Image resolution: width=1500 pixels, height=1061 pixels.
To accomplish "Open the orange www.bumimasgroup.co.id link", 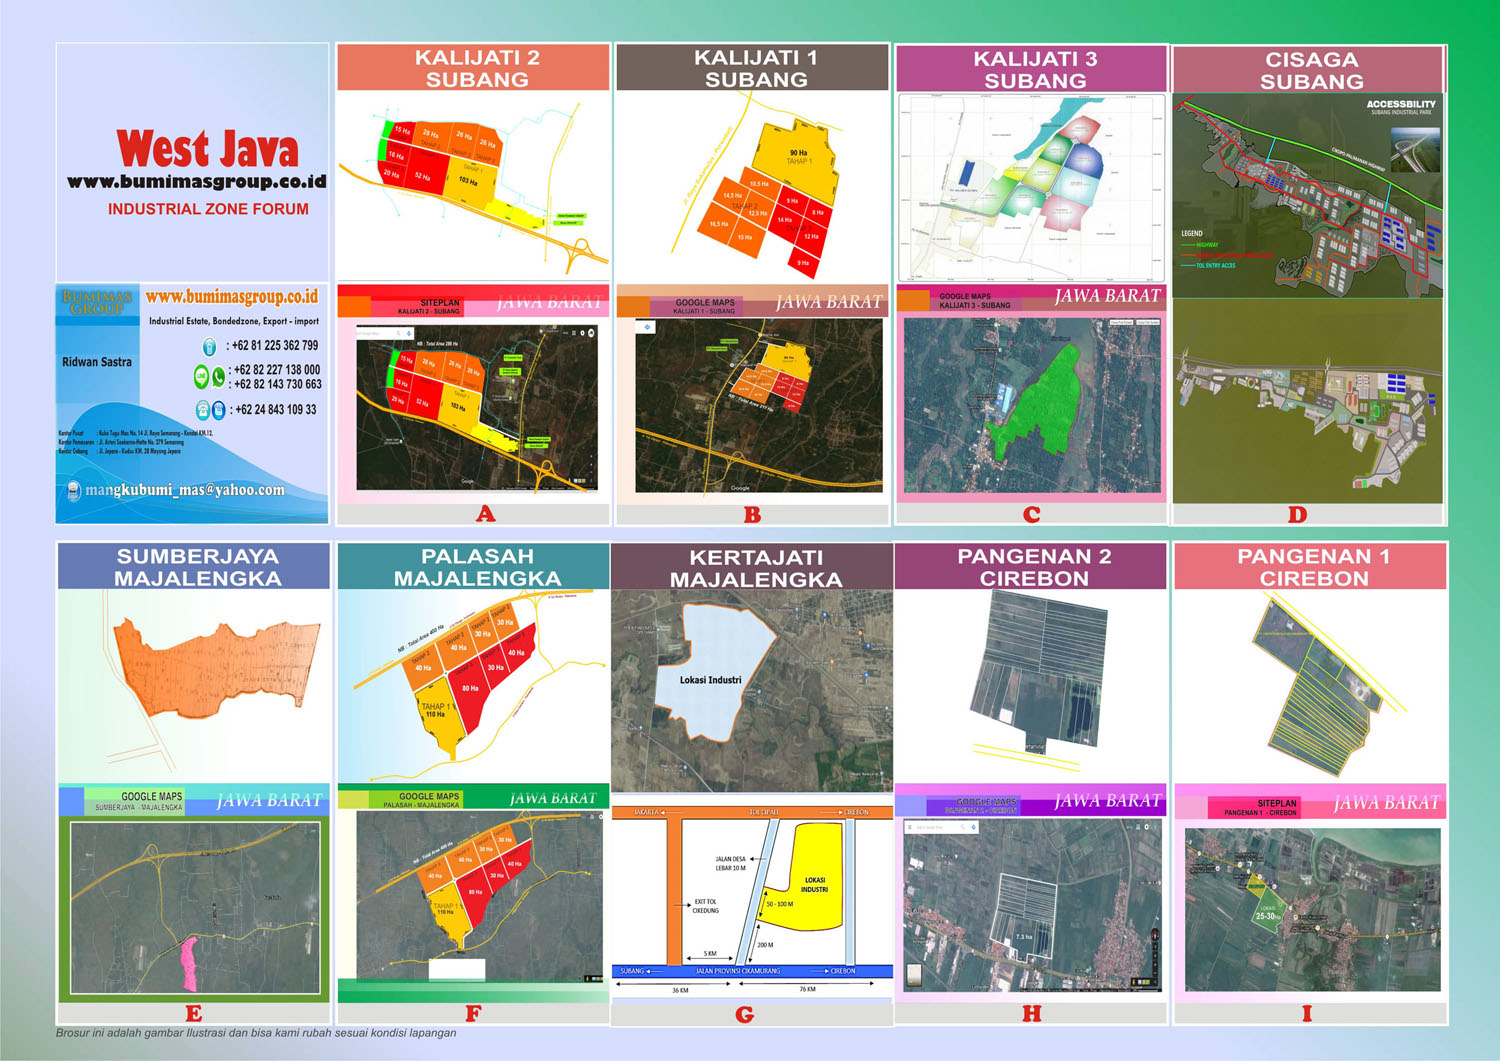I will click(x=232, y=297).
